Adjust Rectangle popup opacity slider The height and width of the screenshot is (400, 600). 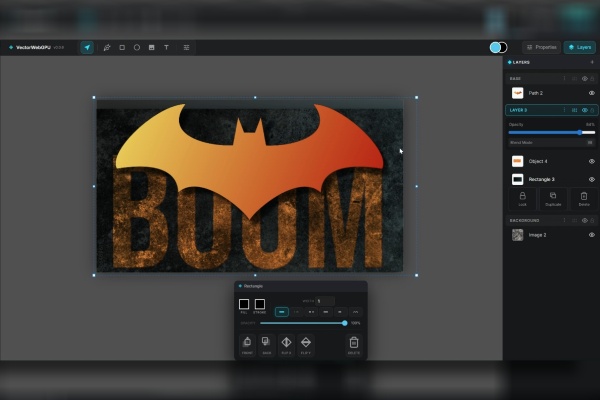303,323
